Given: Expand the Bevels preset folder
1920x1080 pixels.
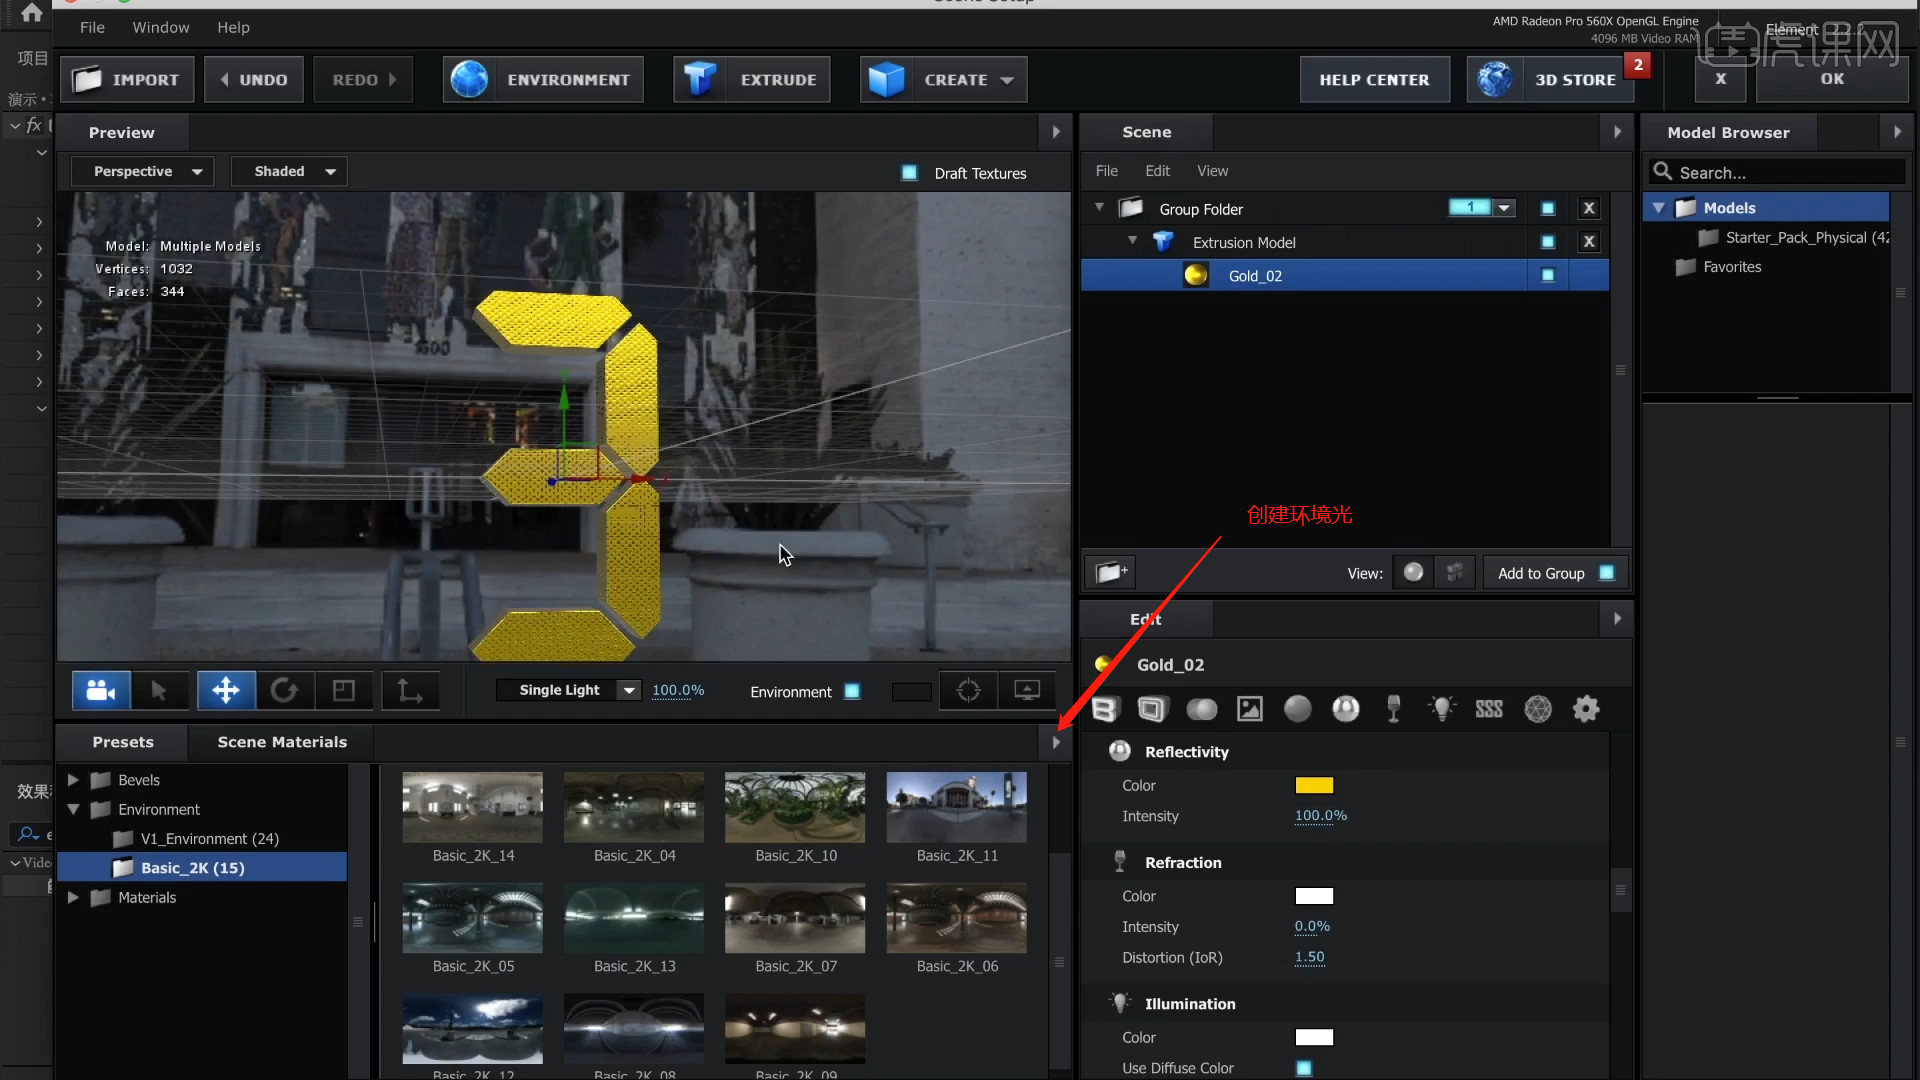Looking at the screenshot, I should coord(73,779).
